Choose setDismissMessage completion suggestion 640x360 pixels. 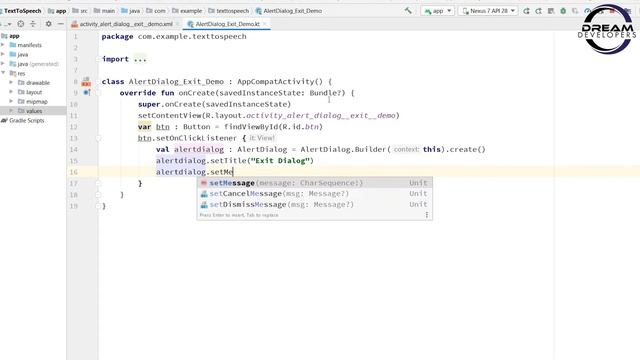click(314, 204)
